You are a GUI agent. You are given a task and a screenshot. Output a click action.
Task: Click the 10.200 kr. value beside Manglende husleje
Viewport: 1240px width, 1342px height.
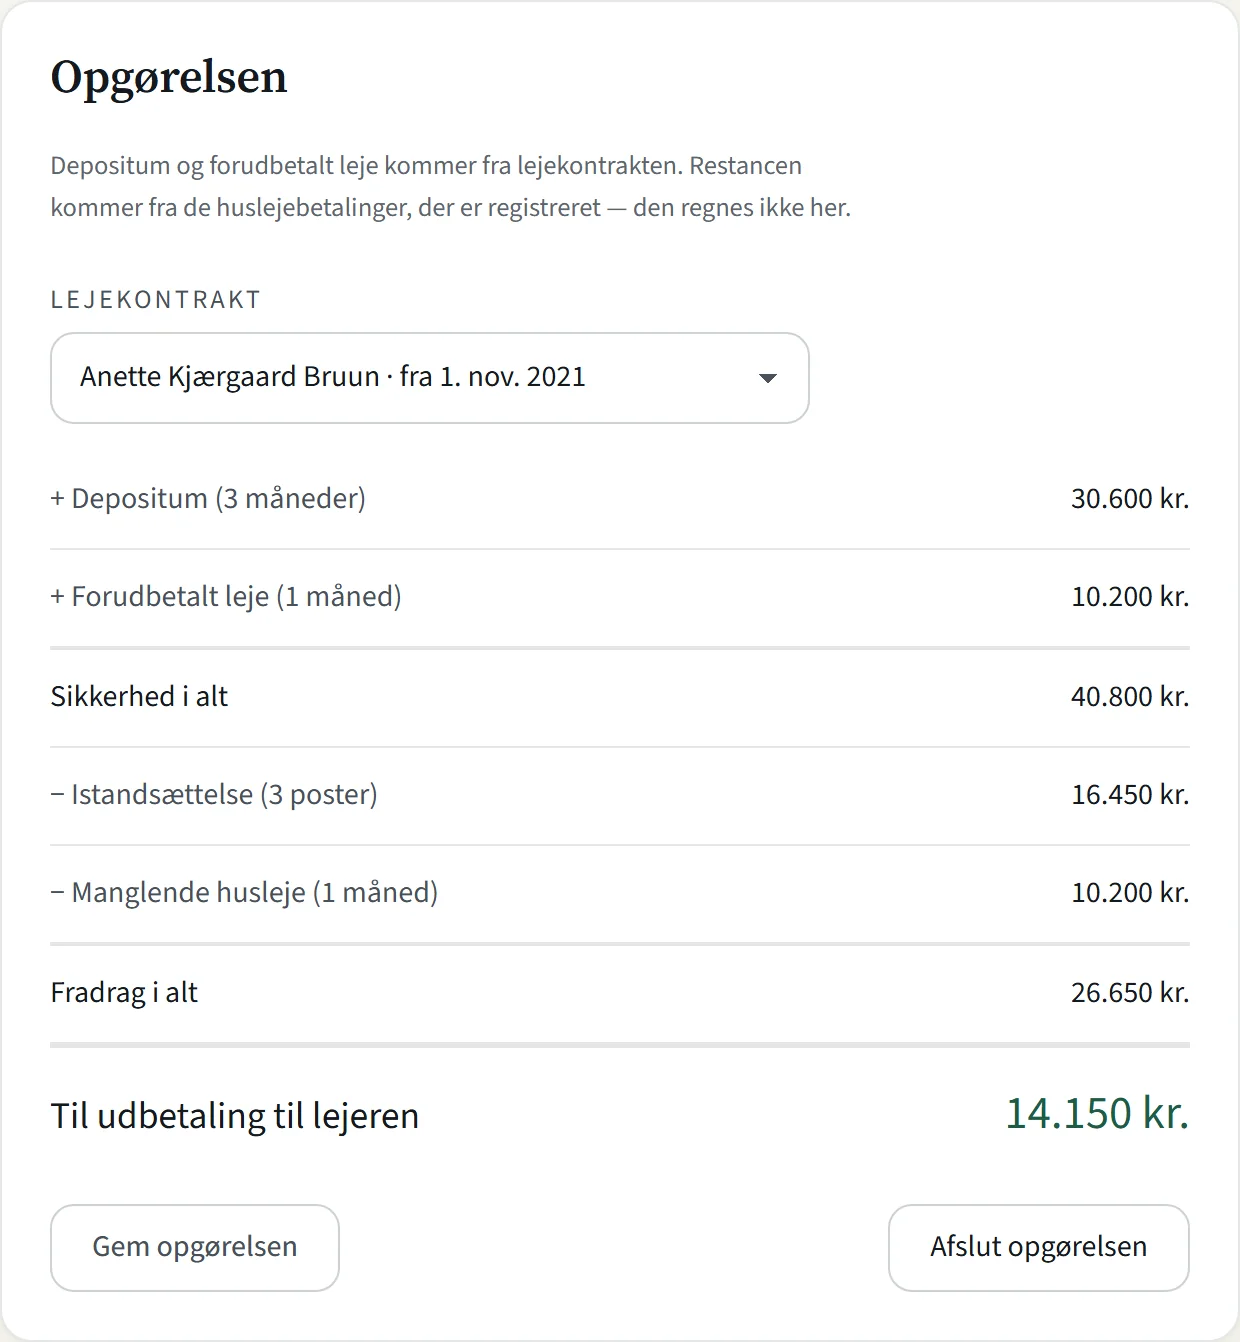(1130, 892)
